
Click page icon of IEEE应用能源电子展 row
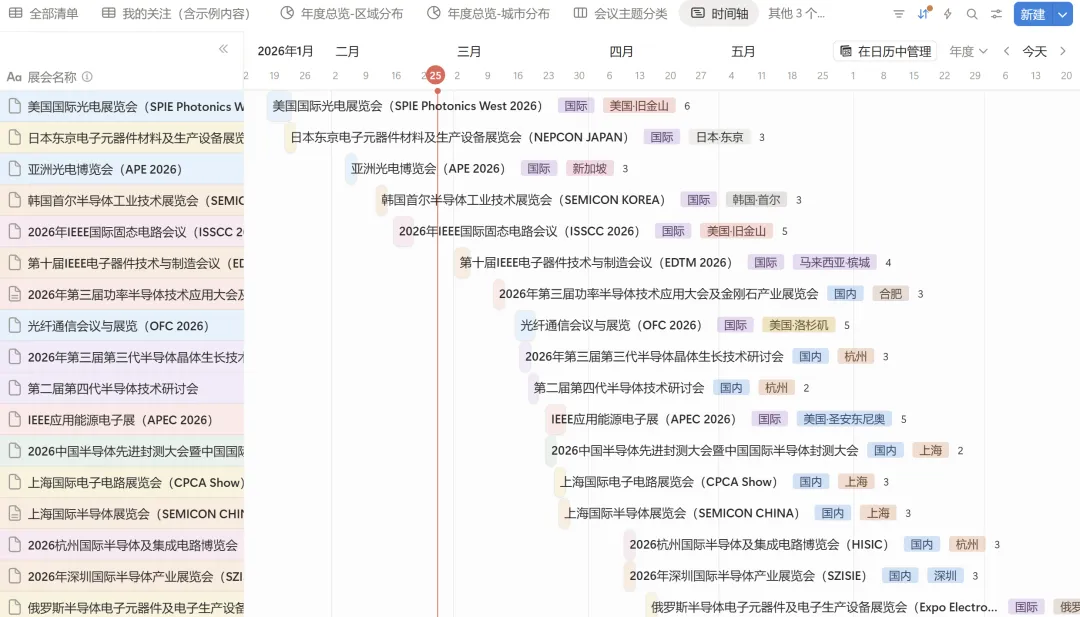14,419
